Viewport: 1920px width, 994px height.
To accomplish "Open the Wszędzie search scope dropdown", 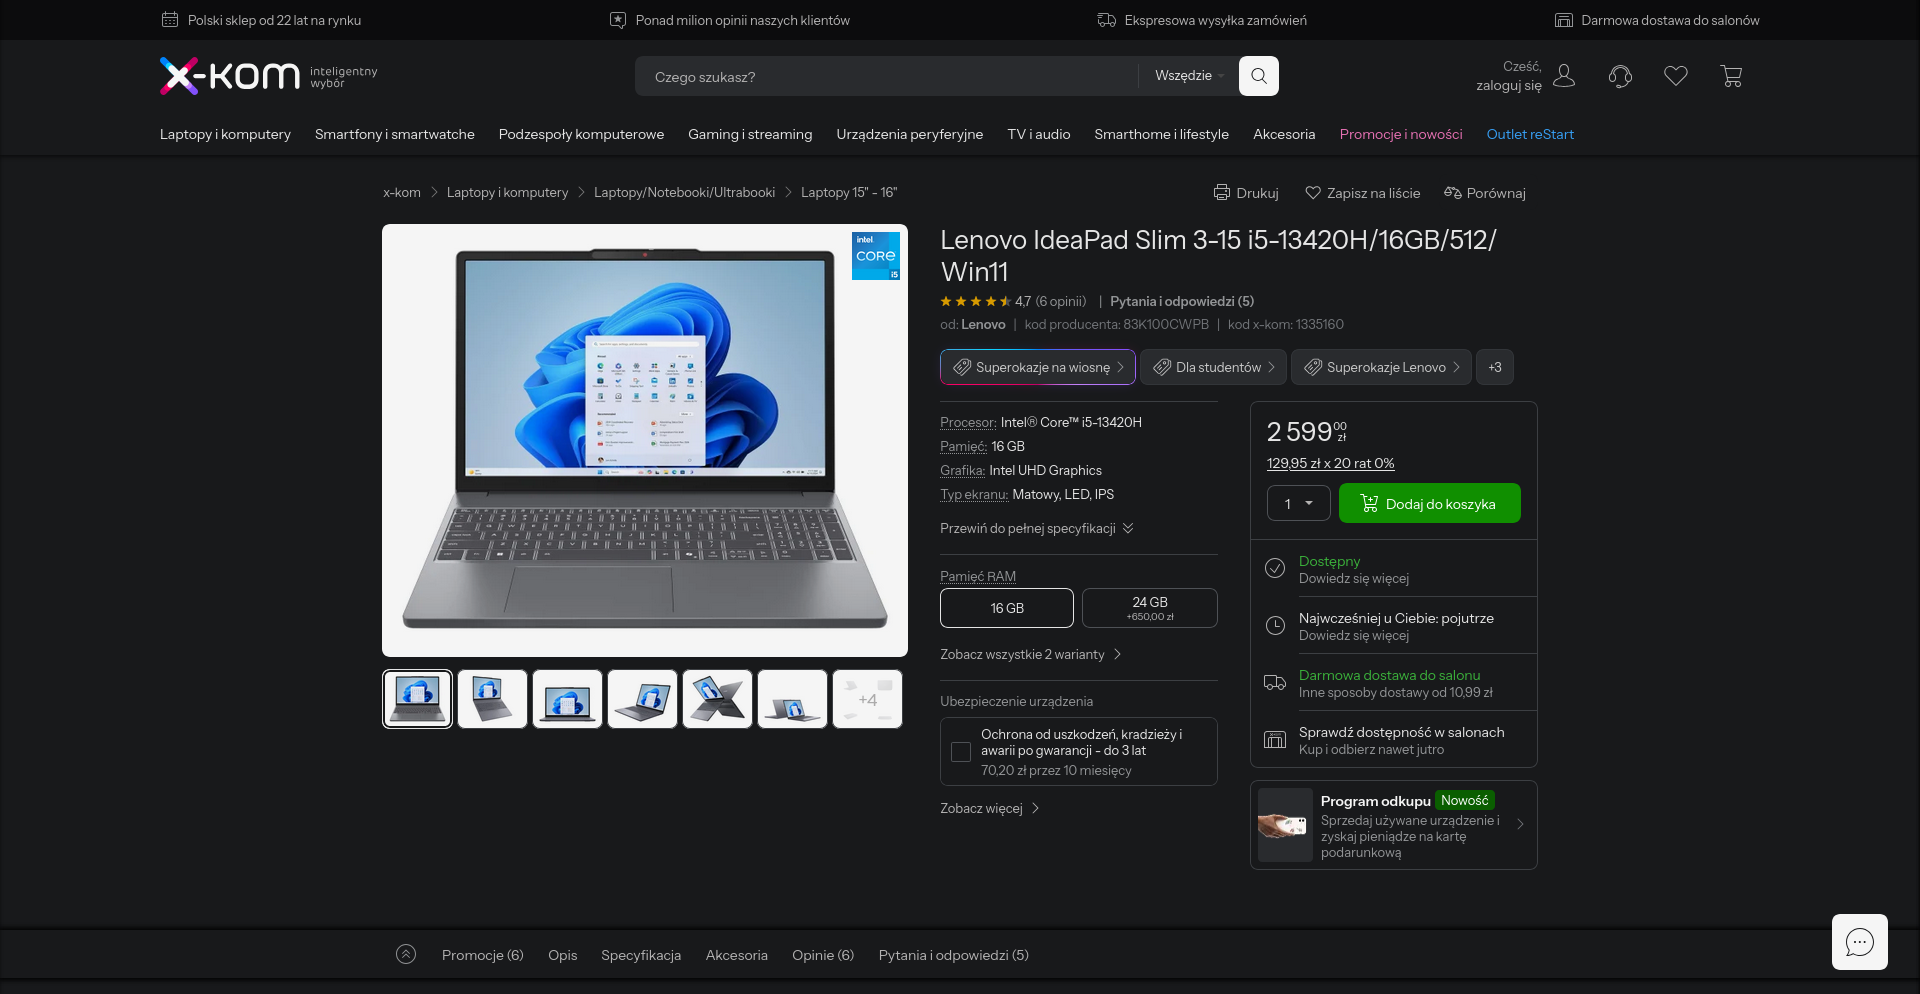I will click(x=1189, y=76).
